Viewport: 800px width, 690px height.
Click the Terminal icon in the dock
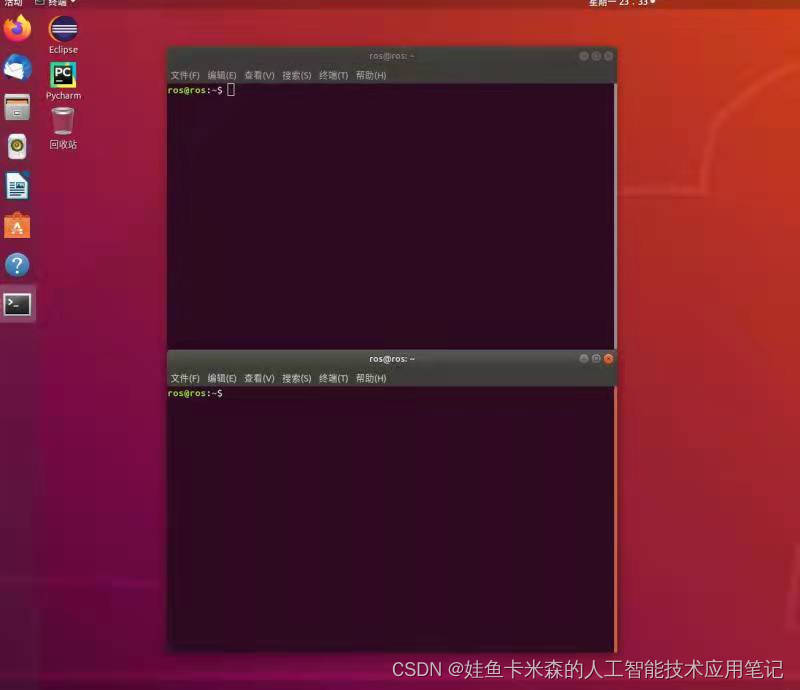click(17, 304)
